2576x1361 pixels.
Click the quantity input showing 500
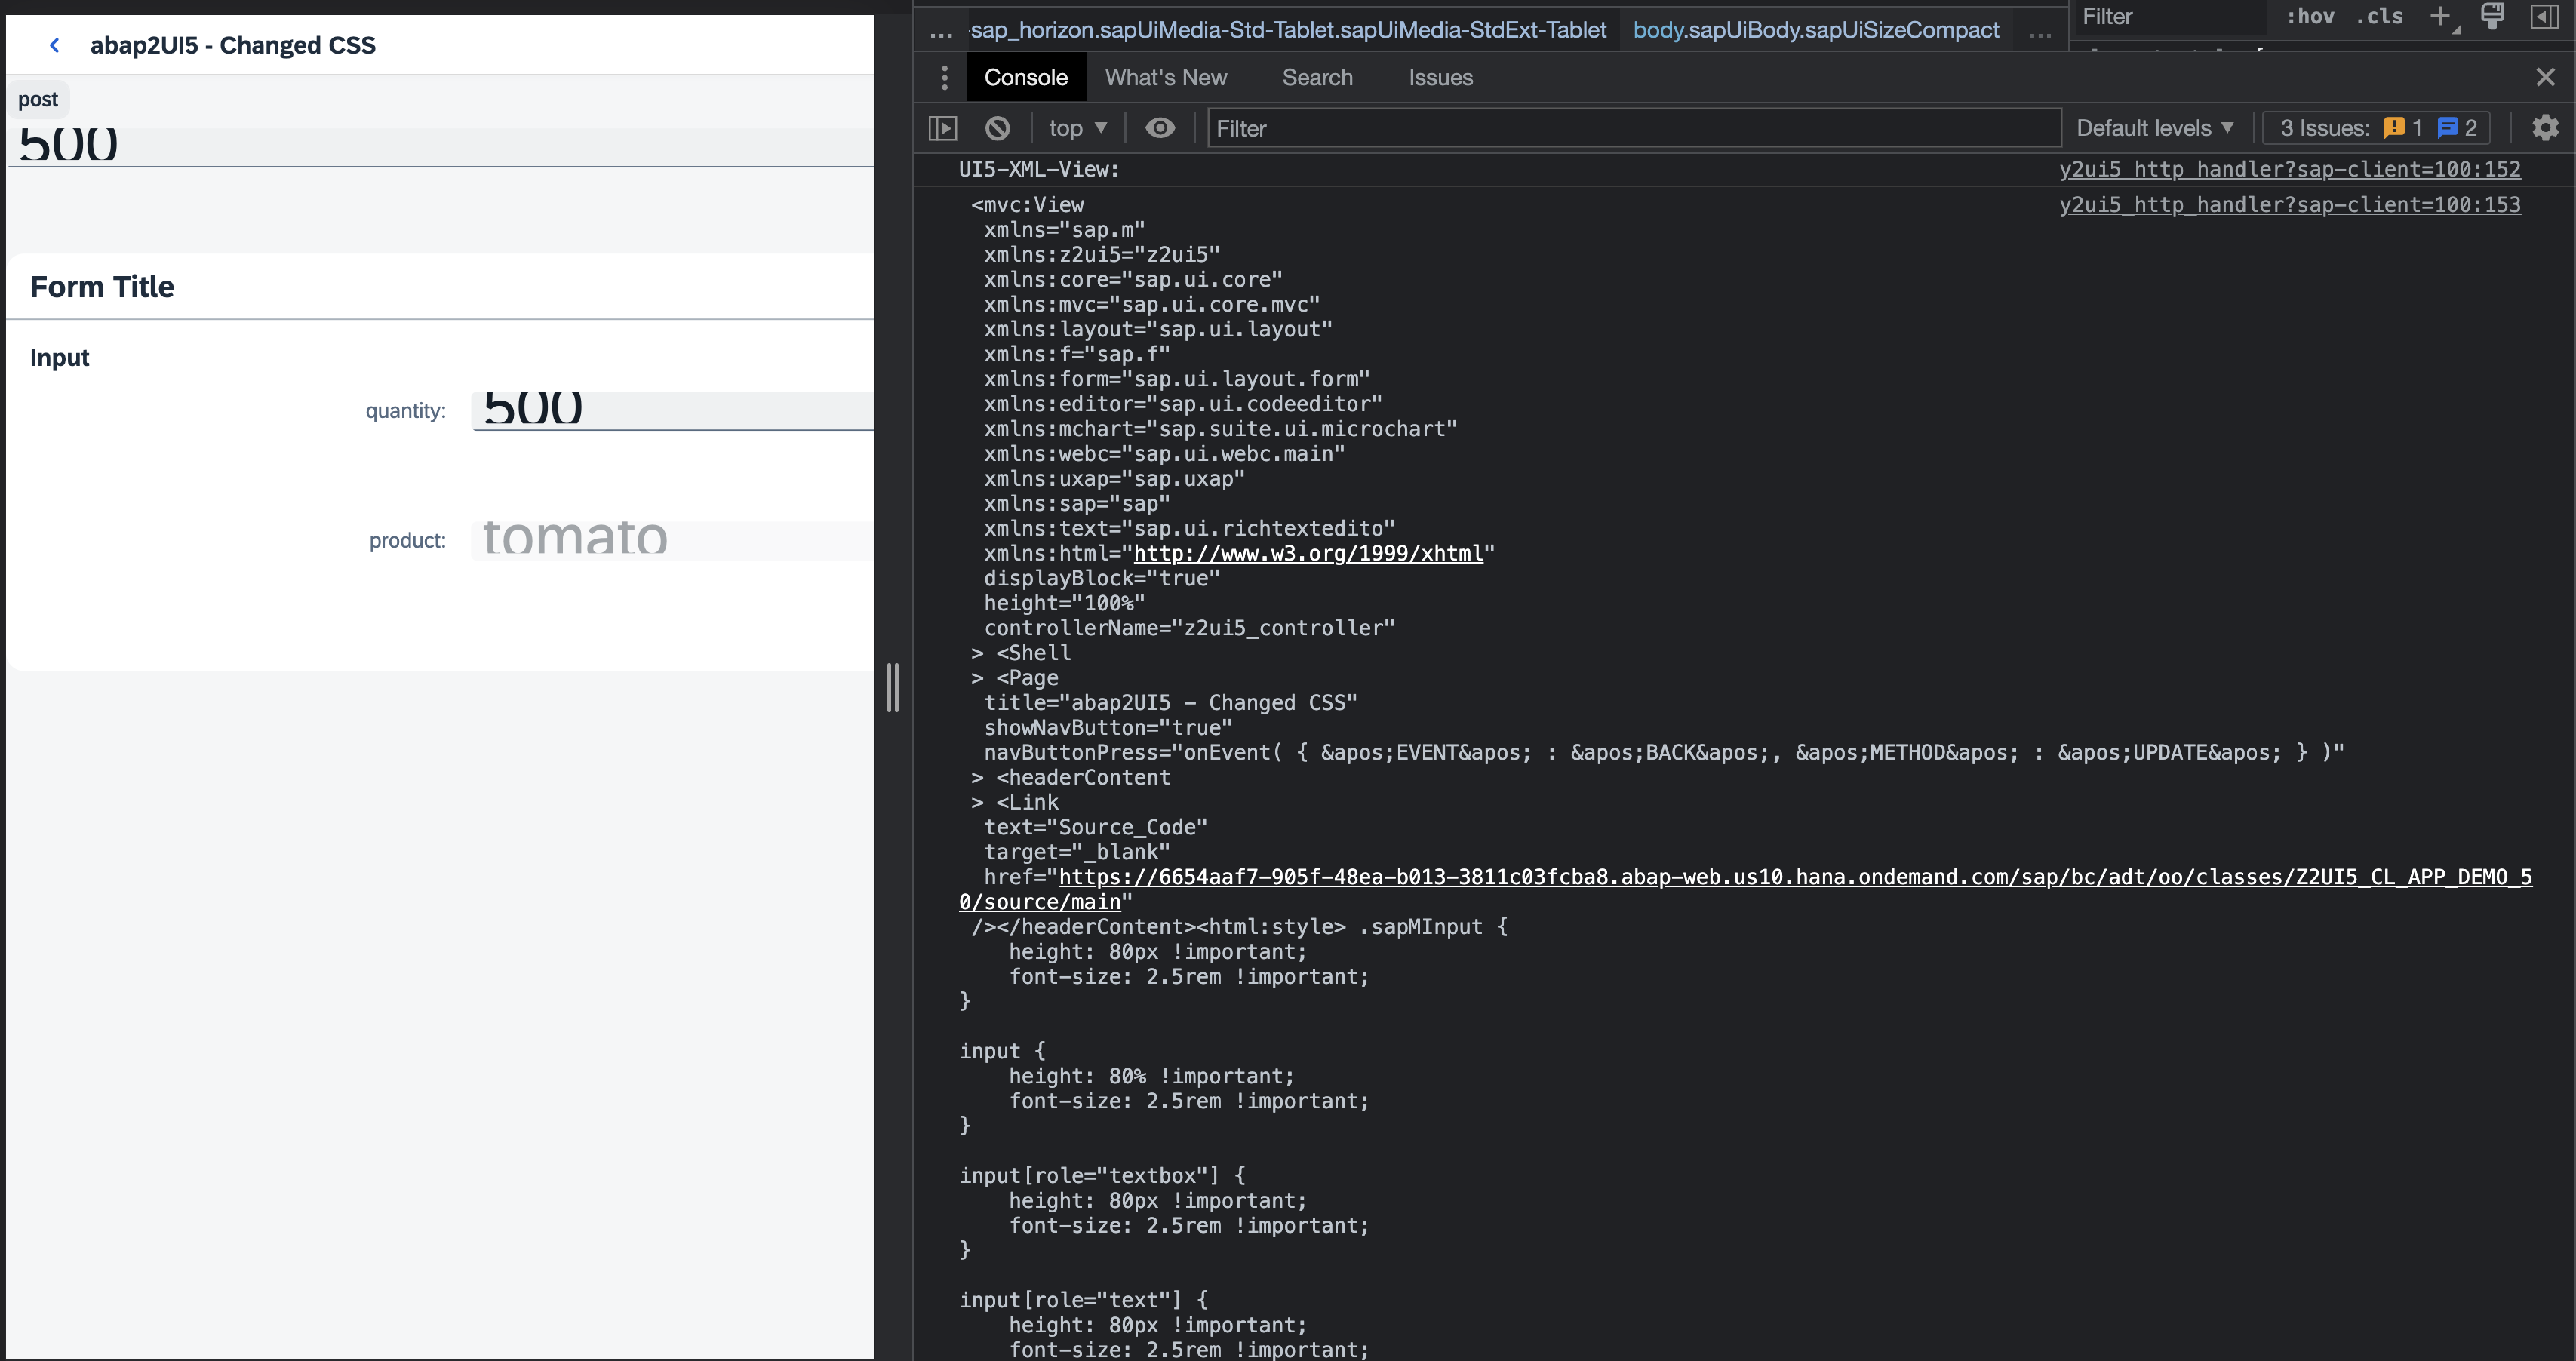pos(670,409)
